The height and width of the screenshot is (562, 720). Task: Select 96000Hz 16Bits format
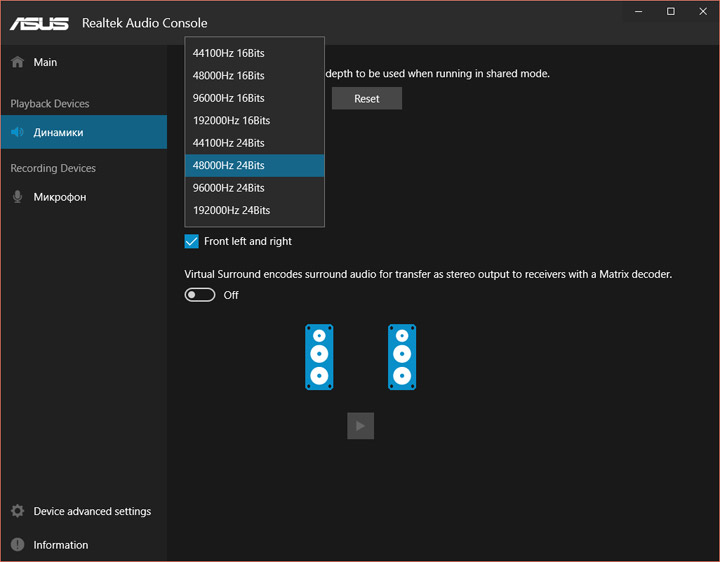tap(254, 98)
